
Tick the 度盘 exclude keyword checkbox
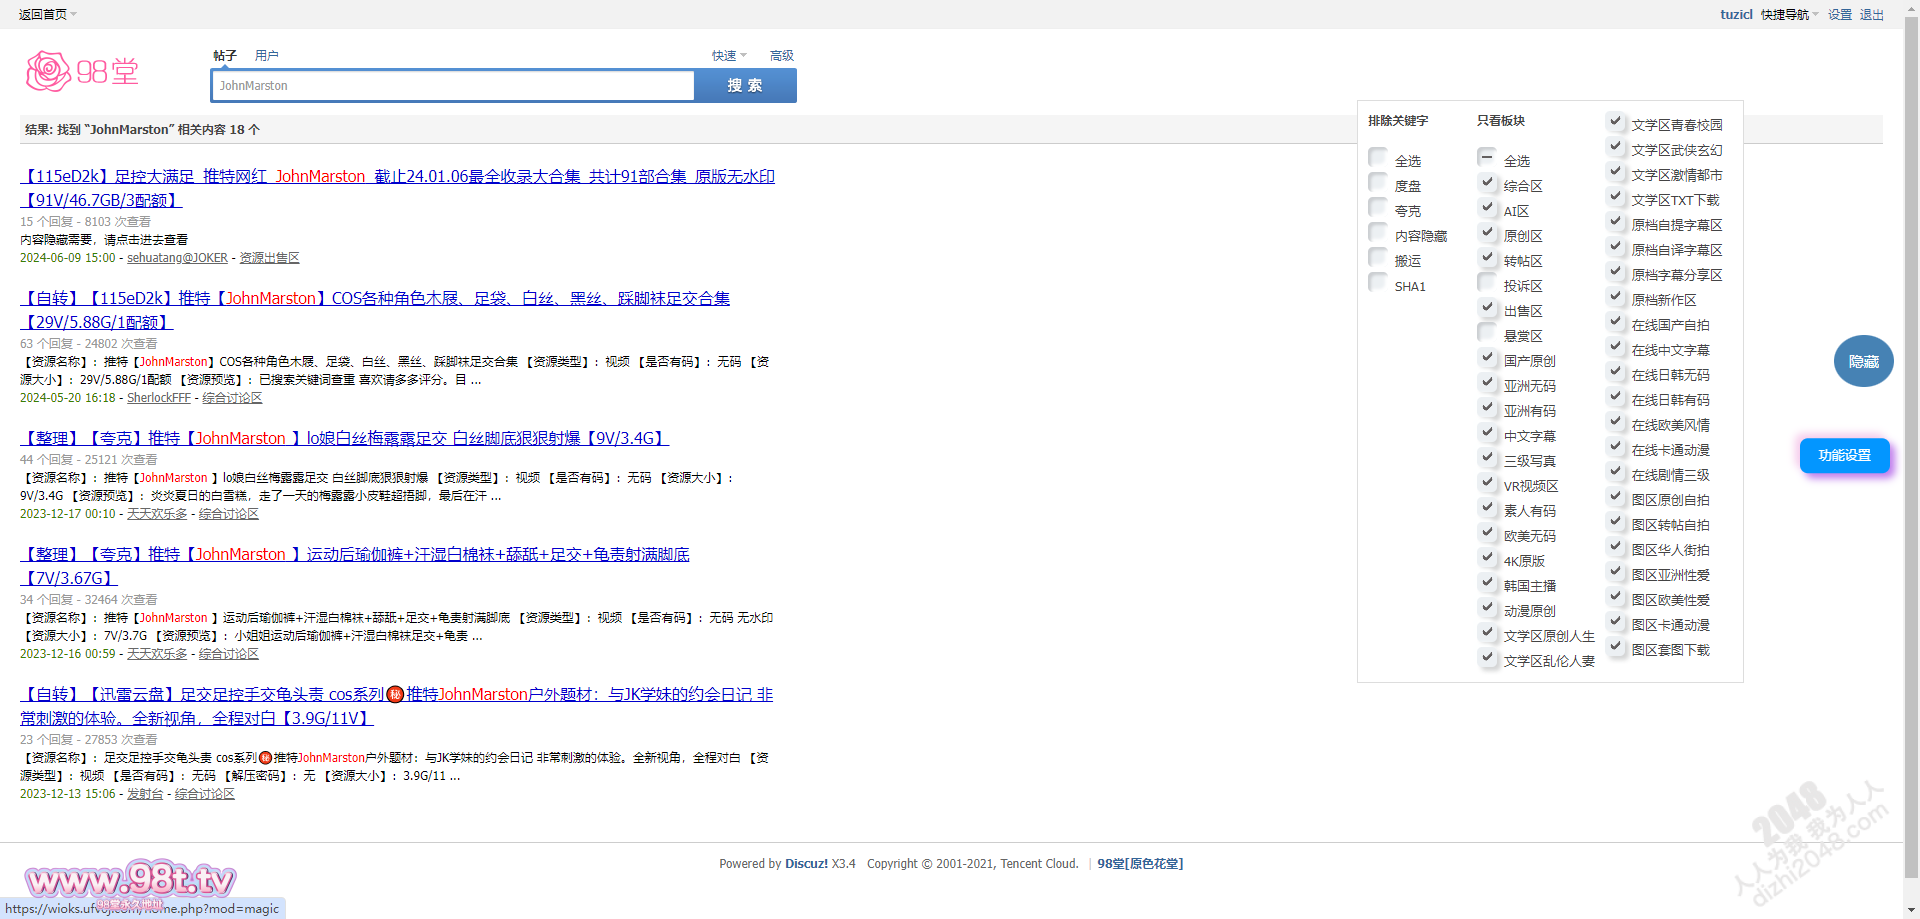point(1378,183)
